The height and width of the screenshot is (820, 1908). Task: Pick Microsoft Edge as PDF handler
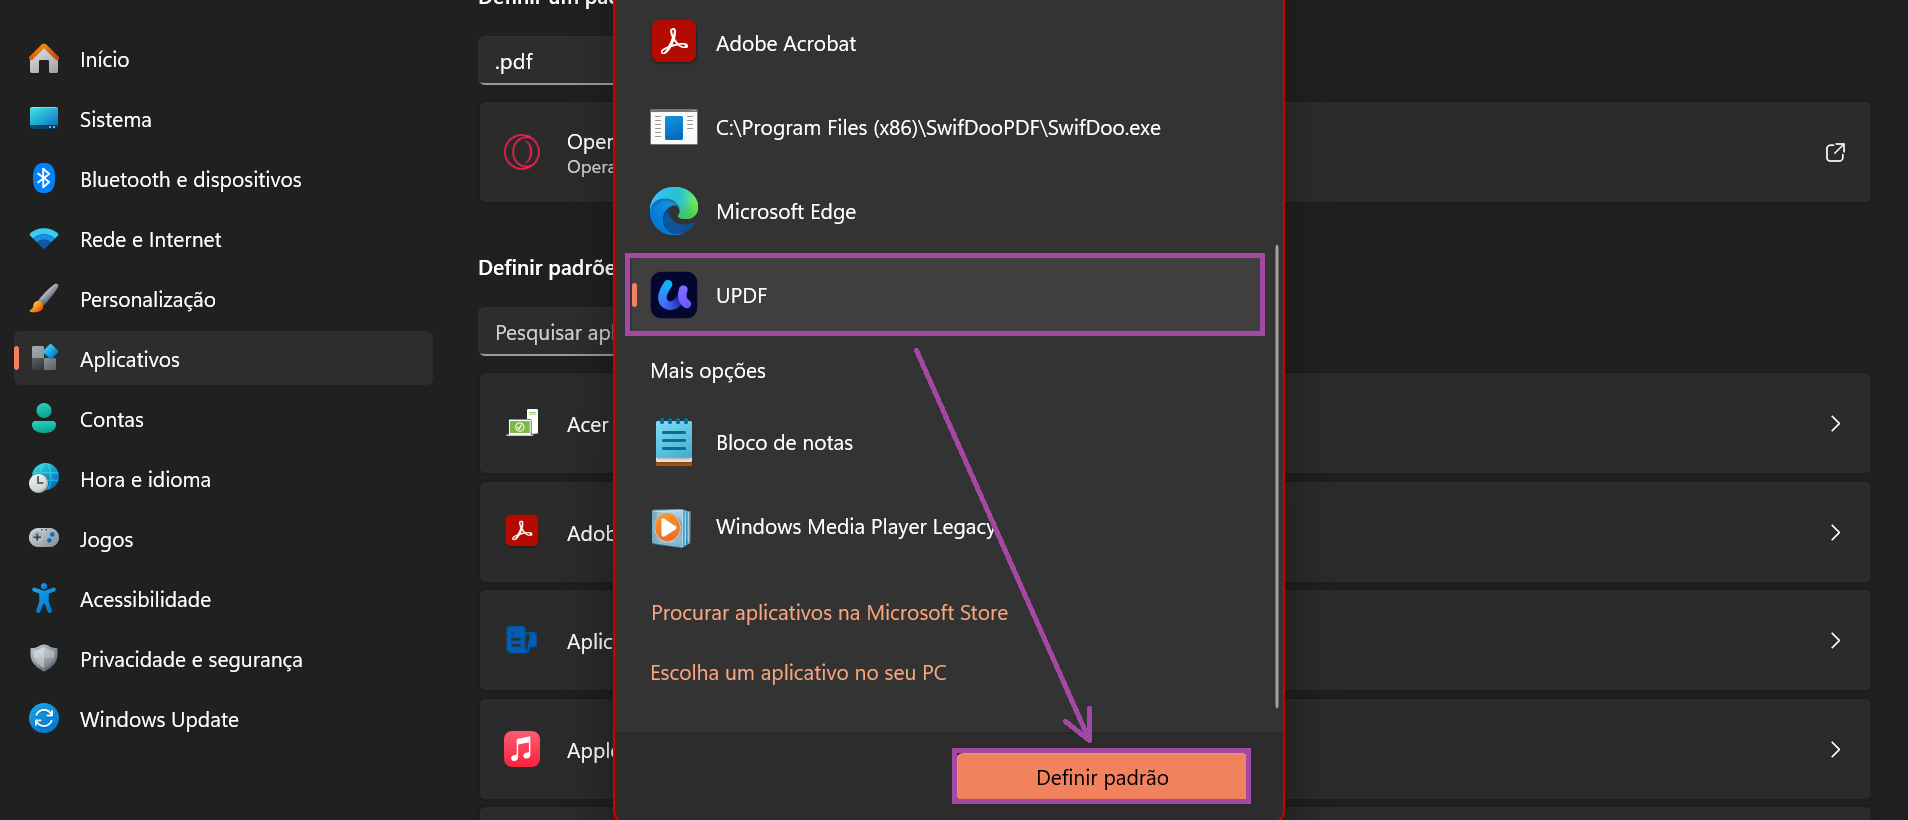[x=944, y=212]
